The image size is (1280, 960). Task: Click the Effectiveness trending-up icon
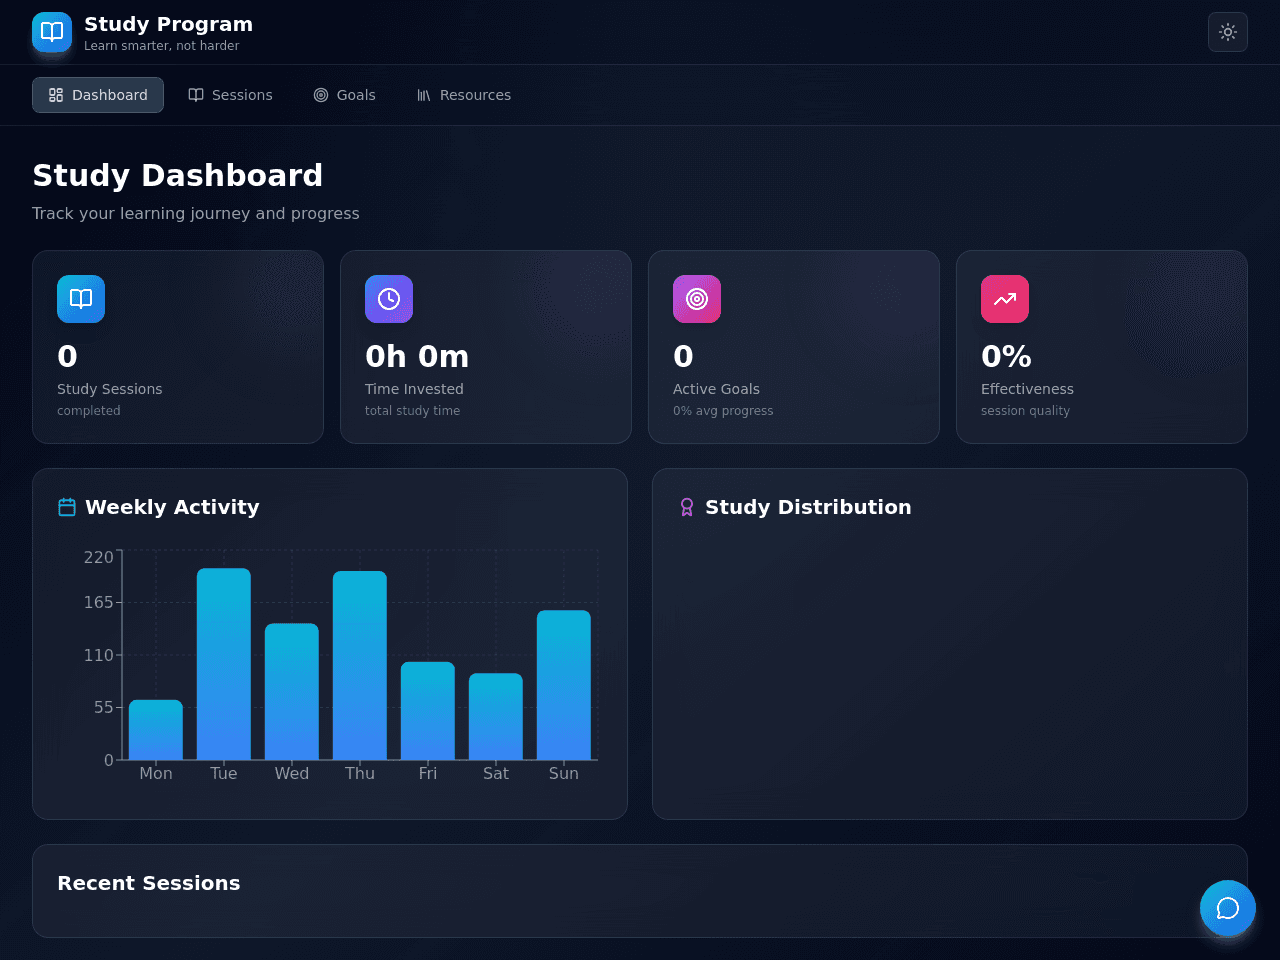(1005, 299)
